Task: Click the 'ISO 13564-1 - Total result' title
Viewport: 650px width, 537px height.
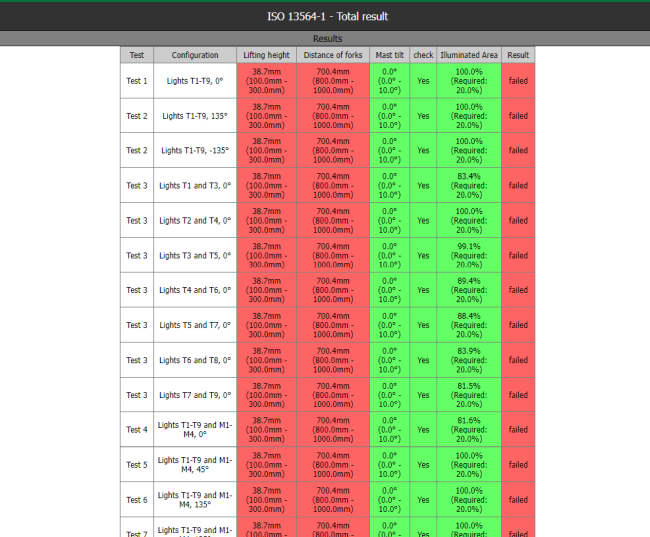Action: coord(327,17)
